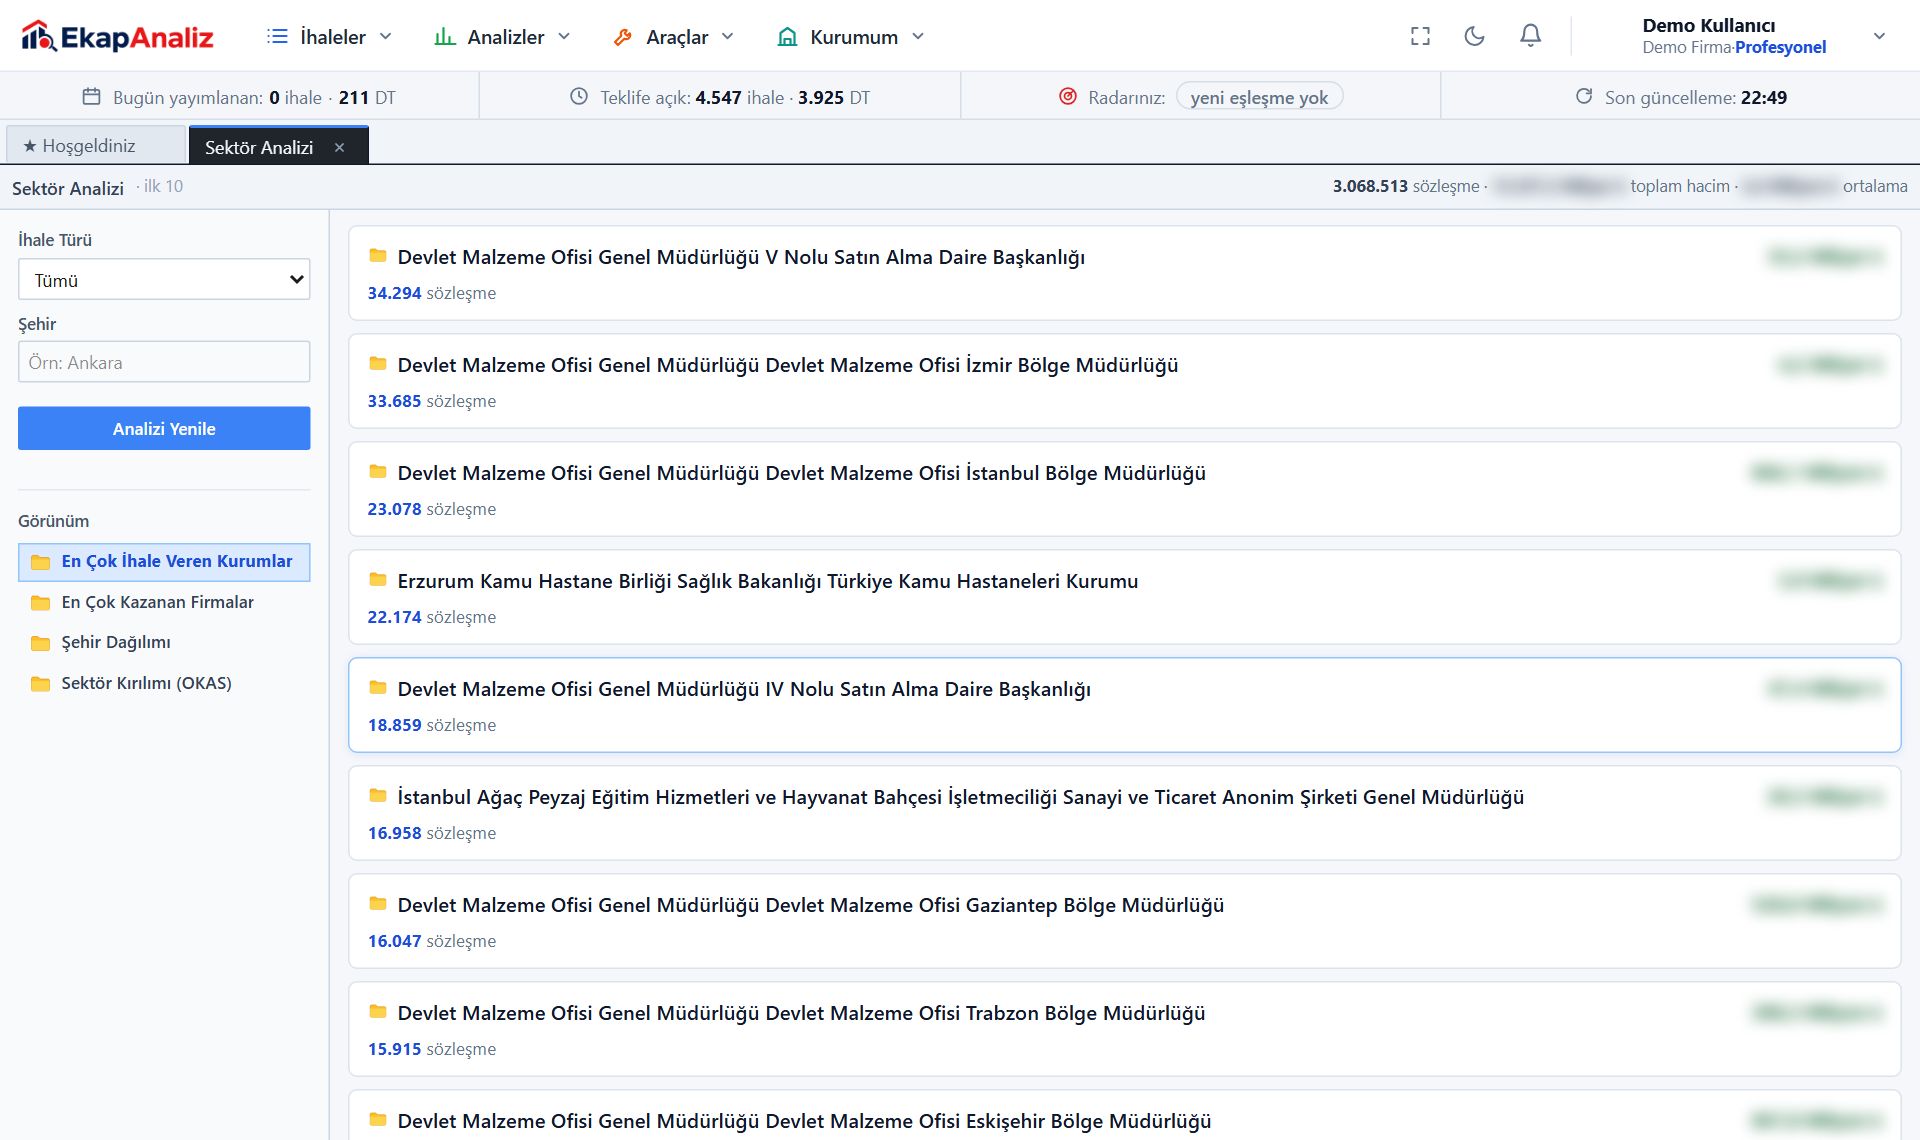Click the EkapAnaliz logo
This screenshot has height=1140, width=1920.
click(x=117, y=37)
